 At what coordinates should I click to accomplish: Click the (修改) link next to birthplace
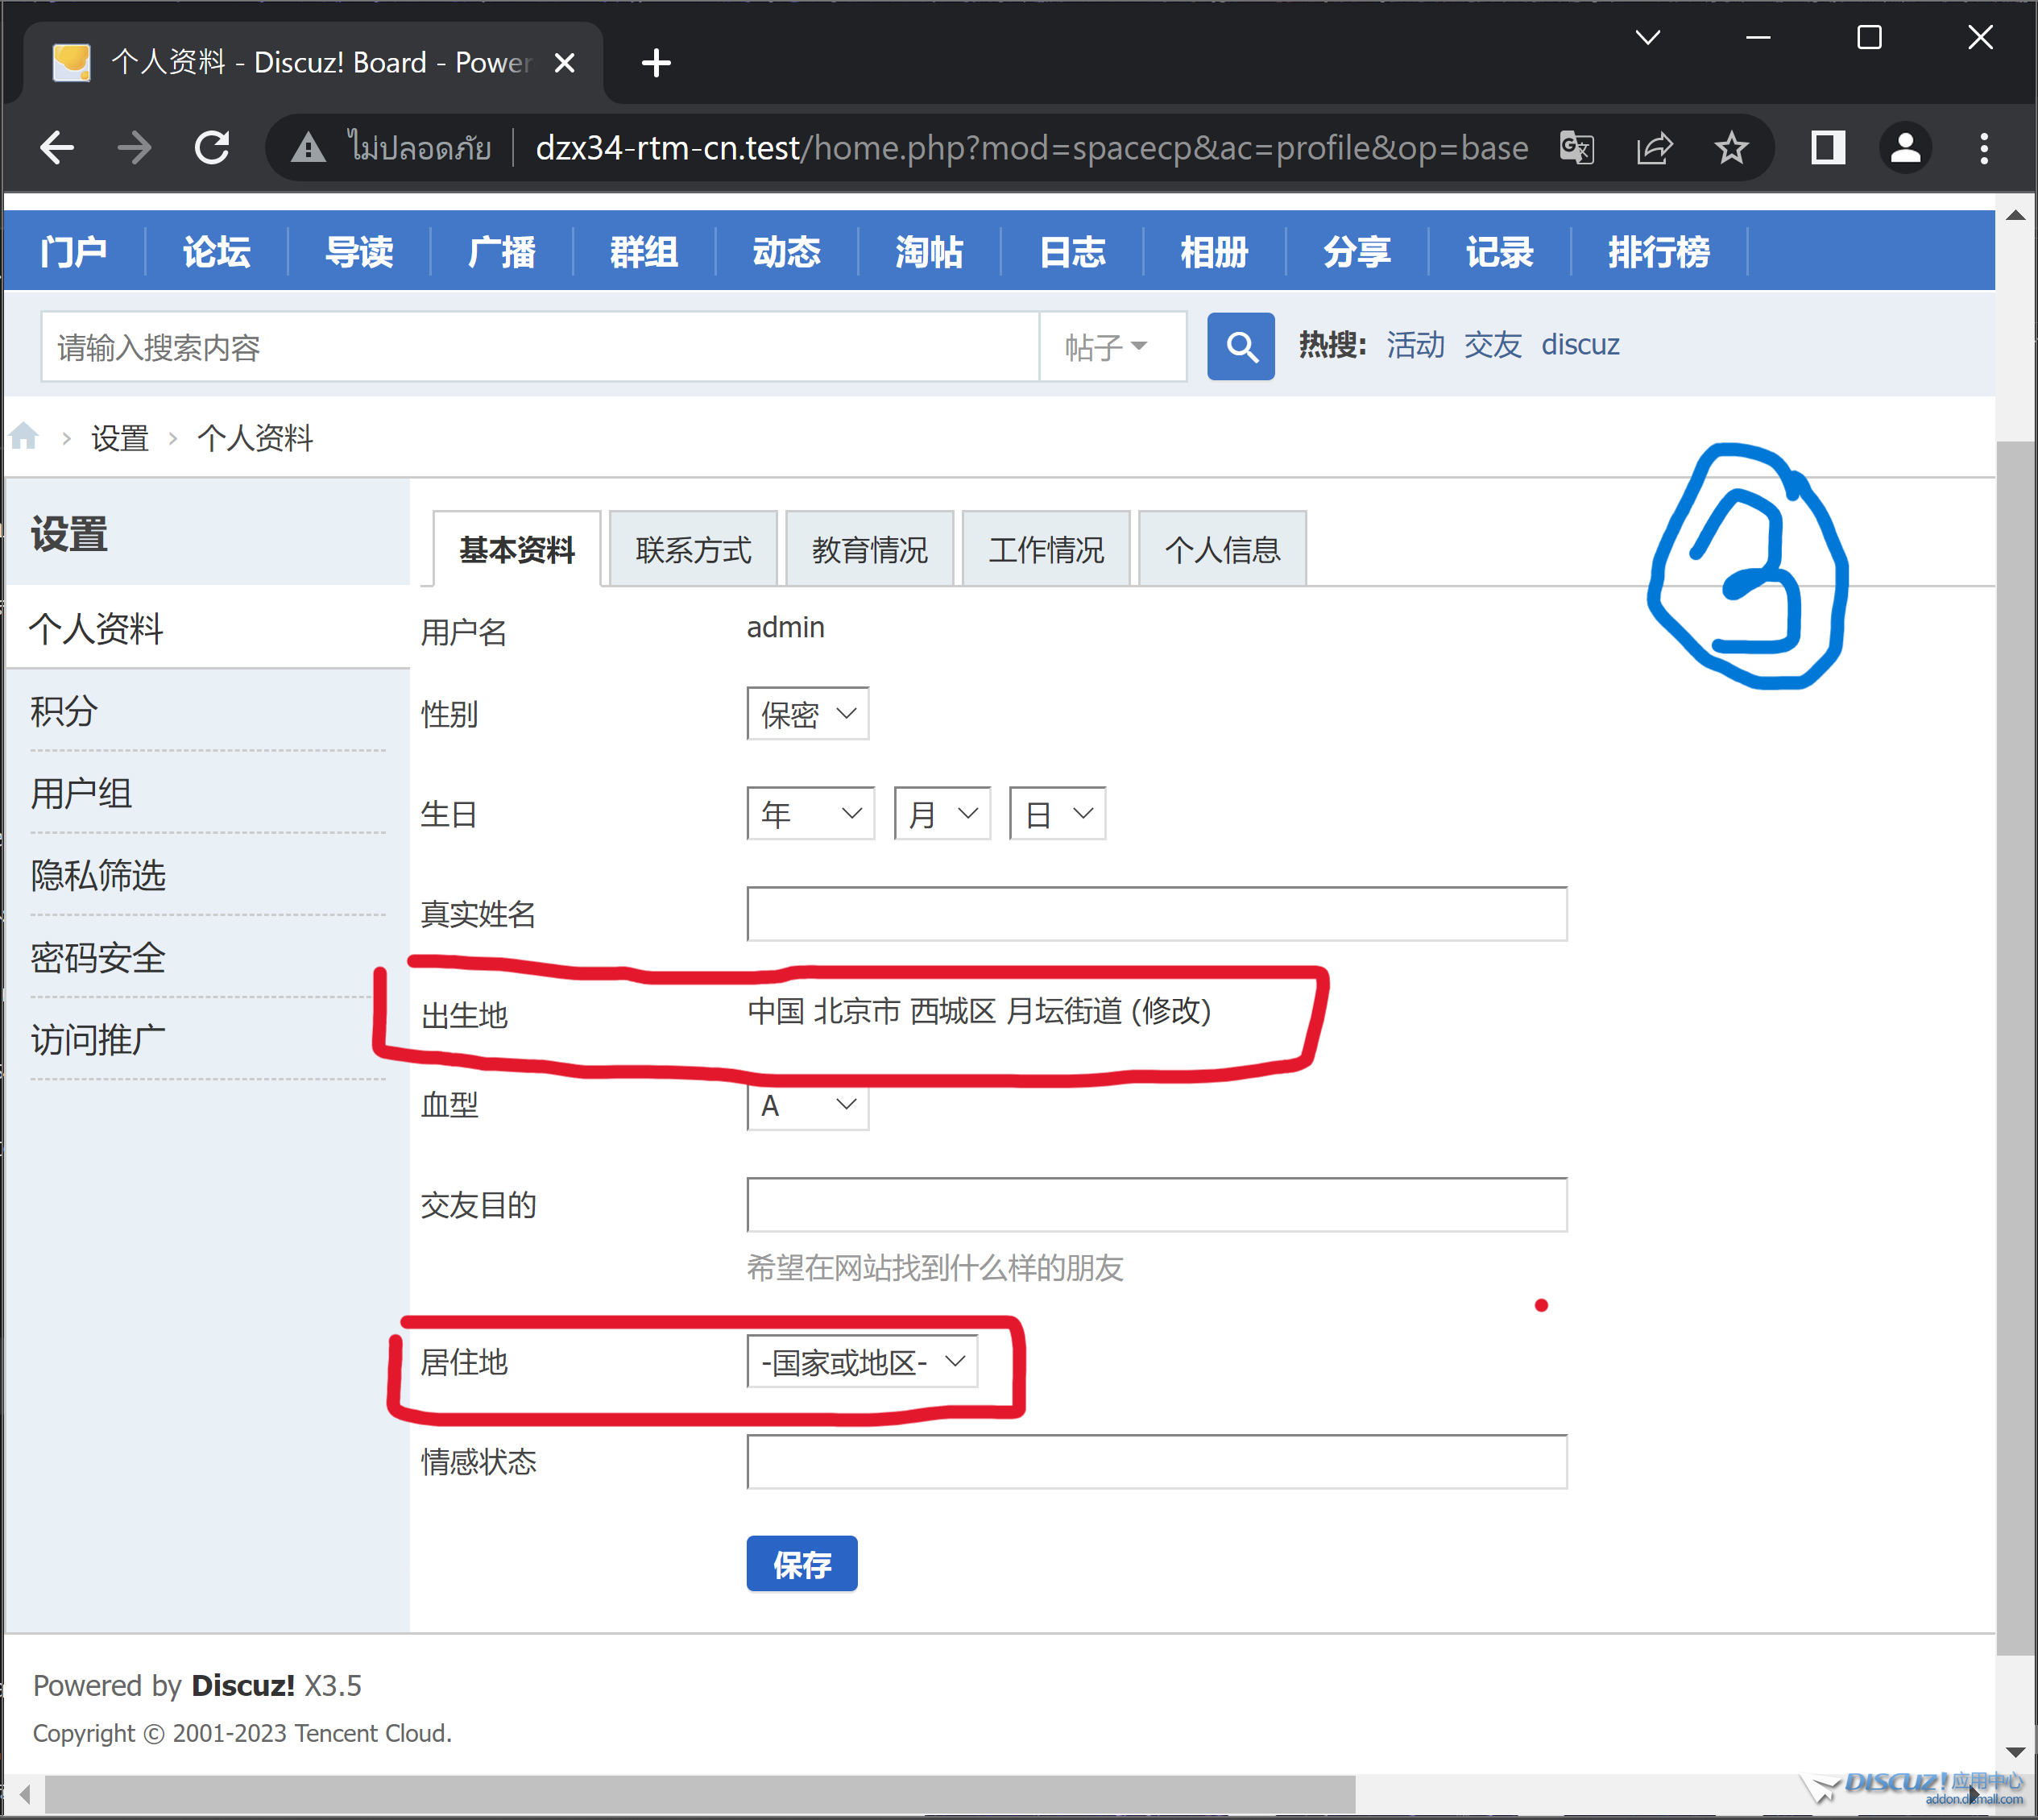point(1172,1011)
